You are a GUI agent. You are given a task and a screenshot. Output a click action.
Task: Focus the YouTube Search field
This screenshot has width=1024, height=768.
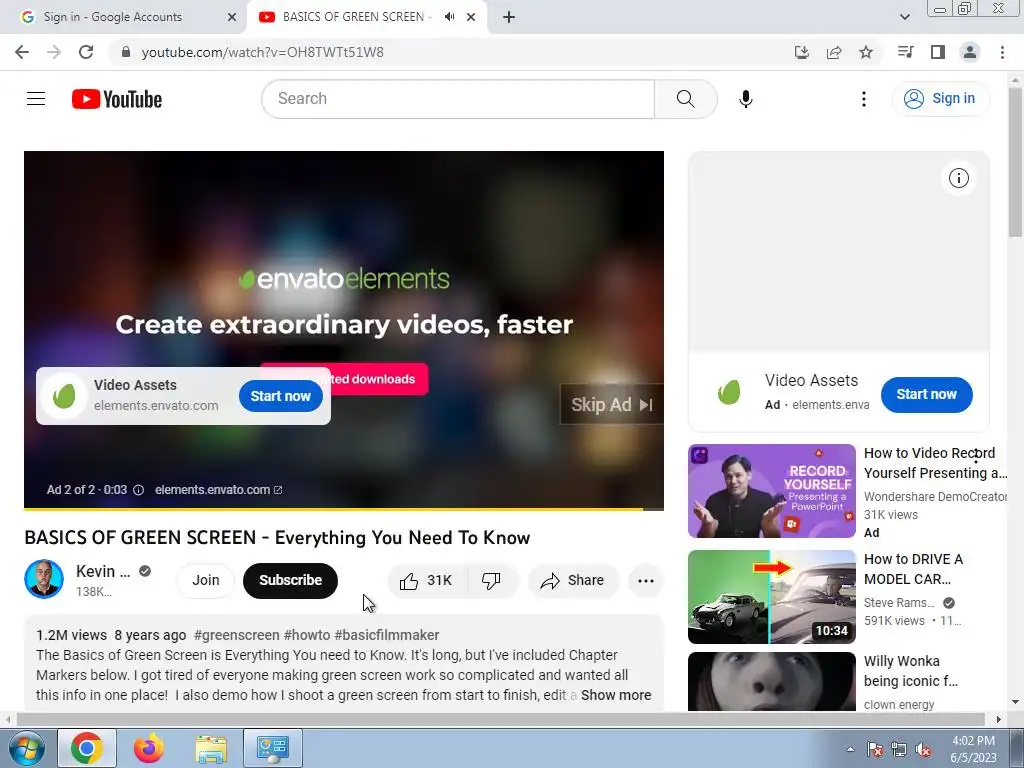[458, 99]
